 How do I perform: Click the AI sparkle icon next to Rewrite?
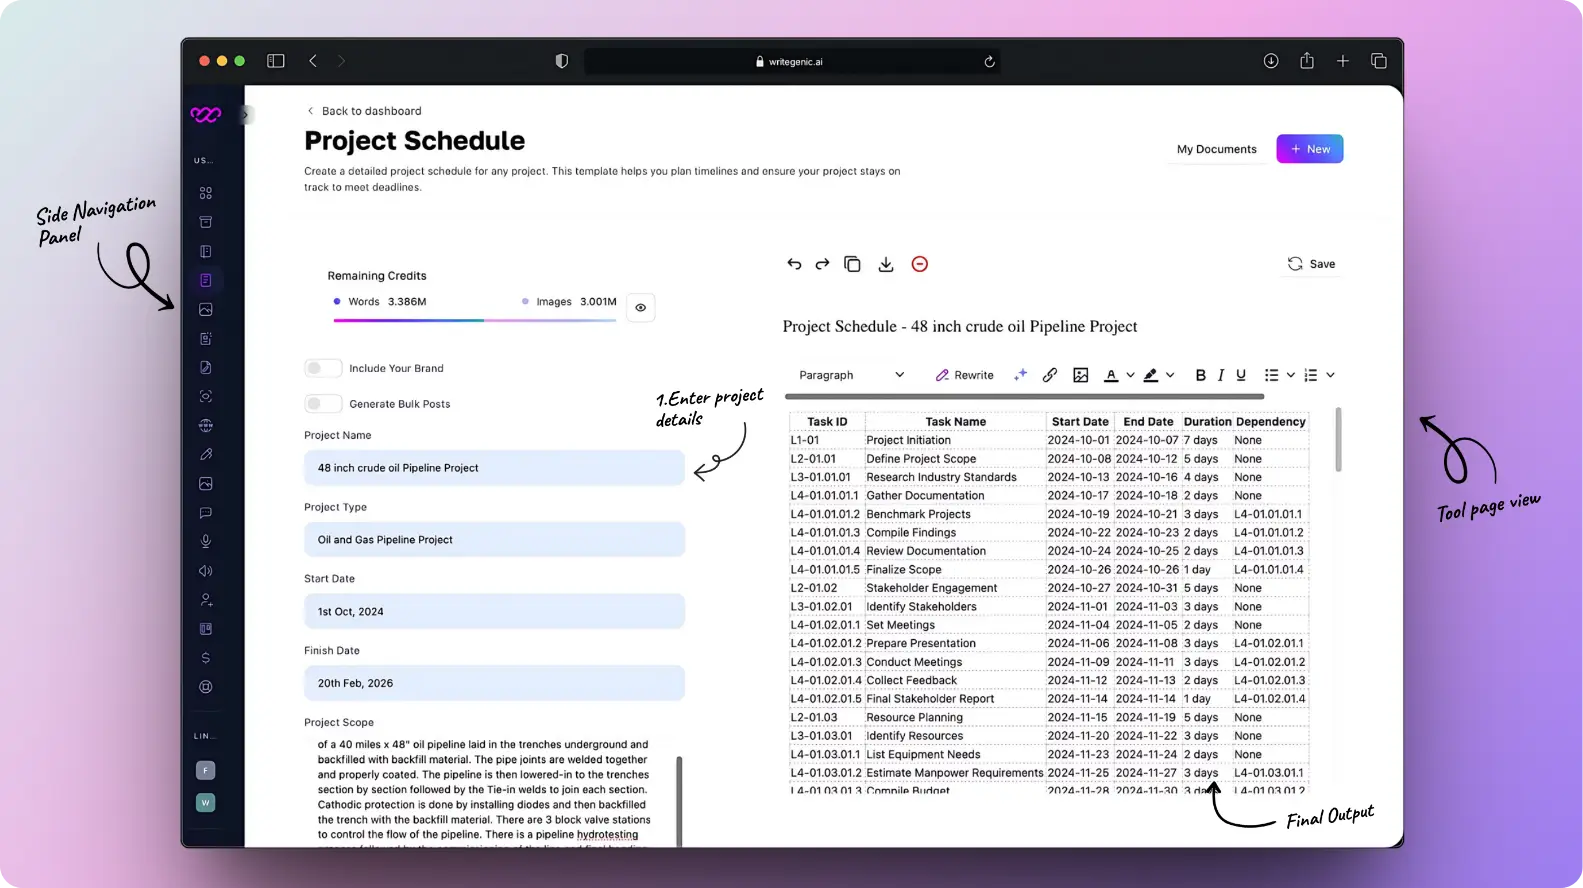[x=1020, y=375]
